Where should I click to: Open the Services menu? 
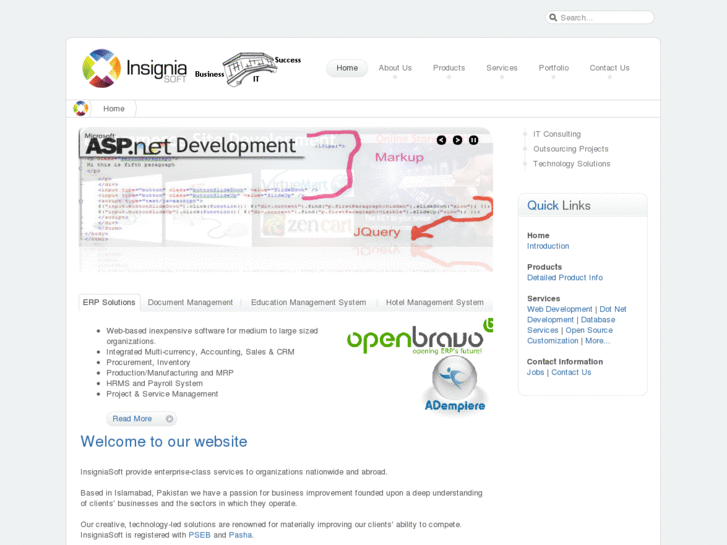(502, 68)
